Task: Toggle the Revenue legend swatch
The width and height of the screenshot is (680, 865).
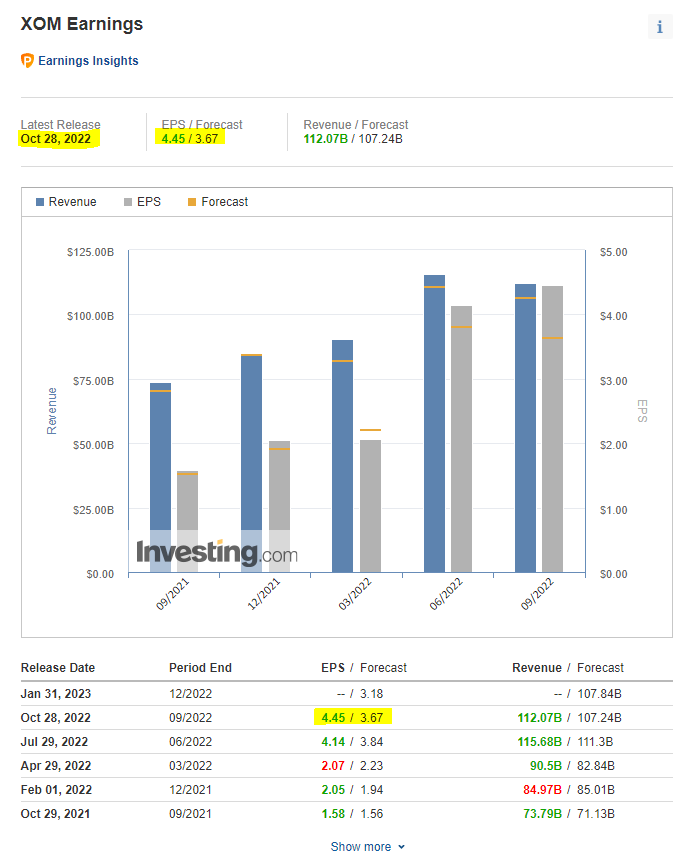Action: 40,202
